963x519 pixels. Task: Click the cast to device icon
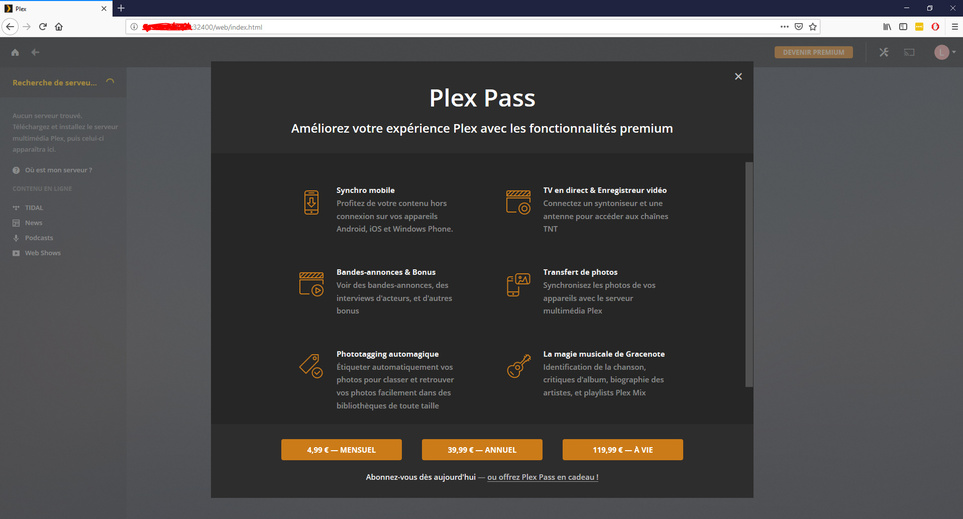tap(909, 53)
